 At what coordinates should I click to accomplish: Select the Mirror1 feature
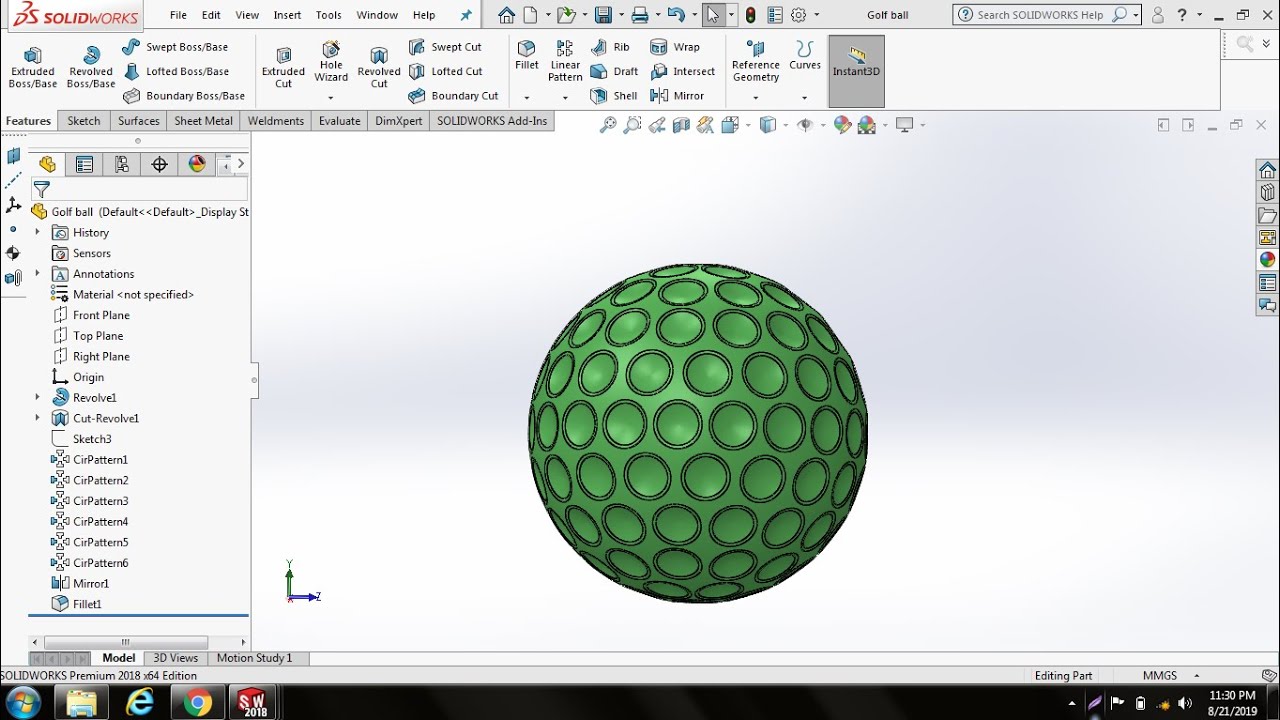click(81, 583)
